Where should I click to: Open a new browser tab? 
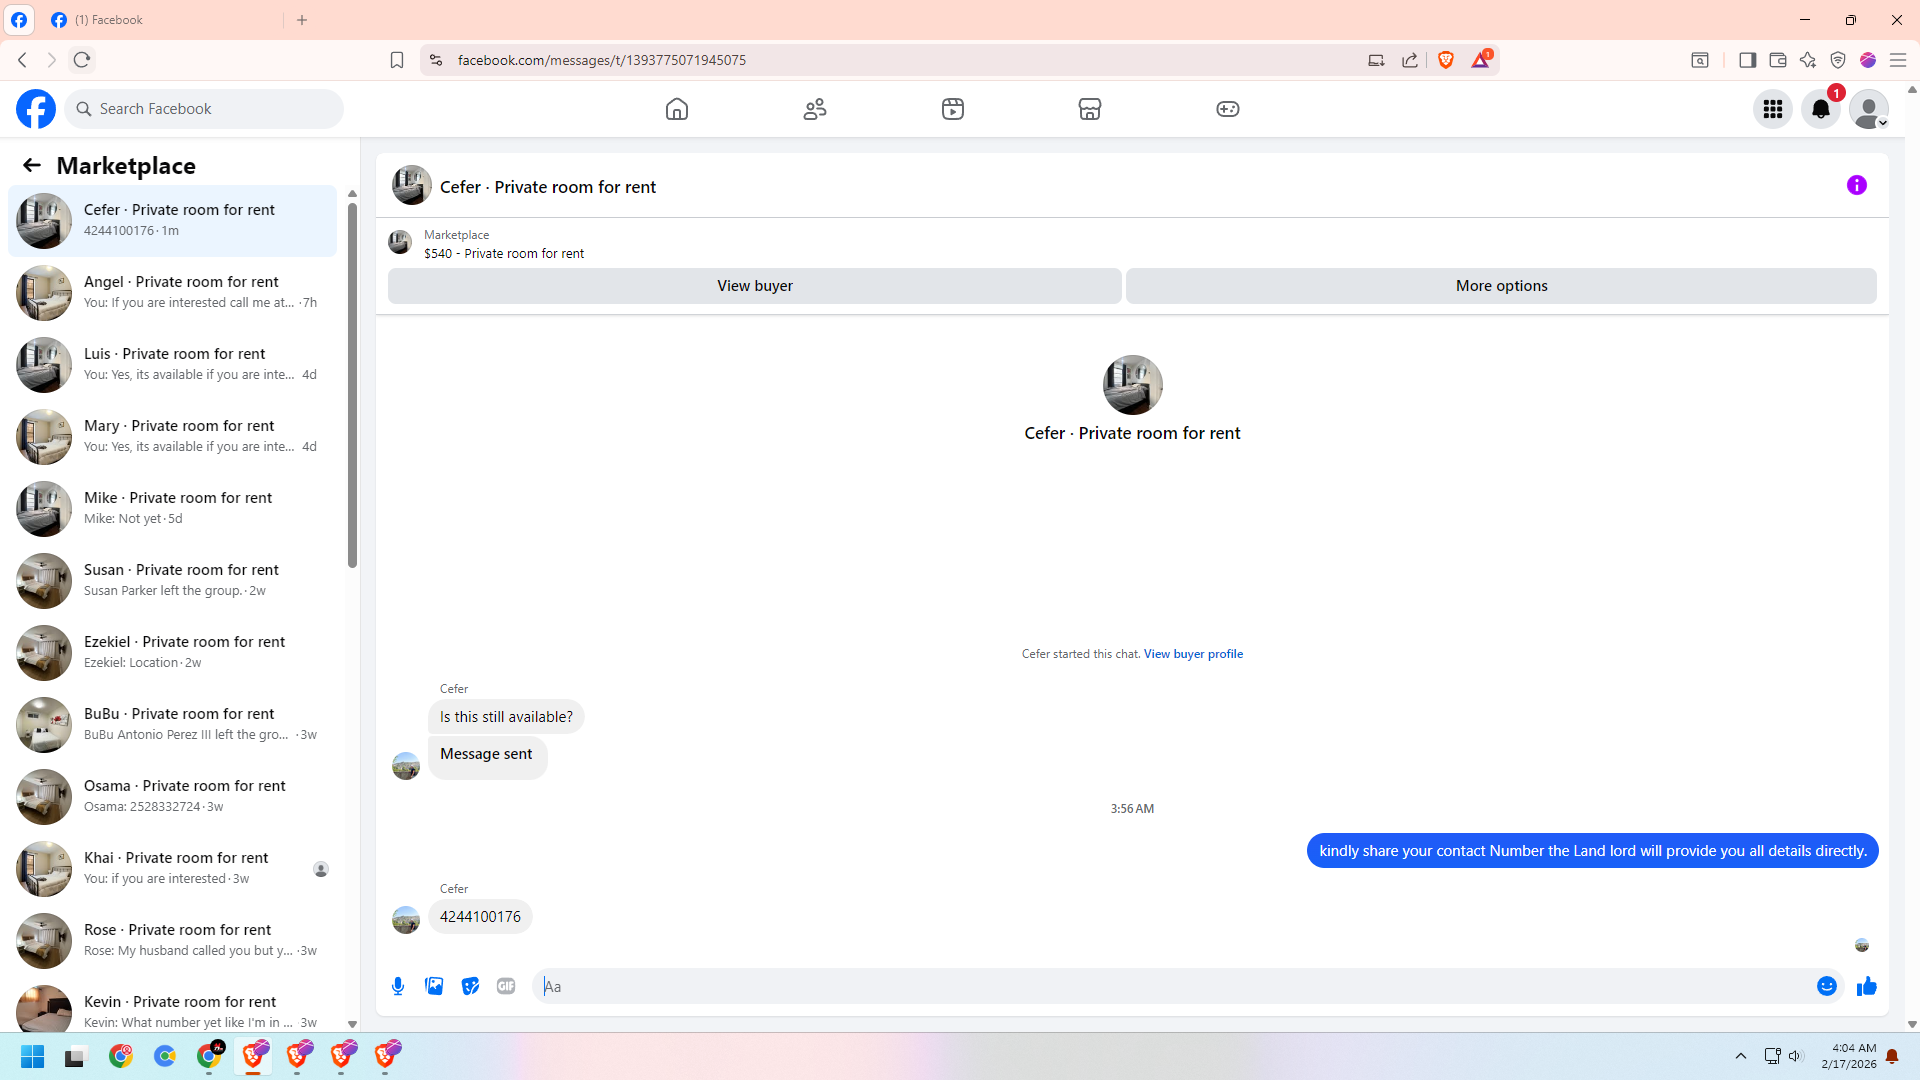click(x=302, y=20)
